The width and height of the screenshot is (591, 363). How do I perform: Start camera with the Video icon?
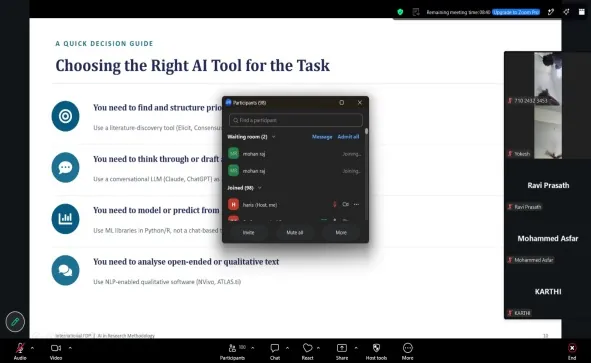56,348
